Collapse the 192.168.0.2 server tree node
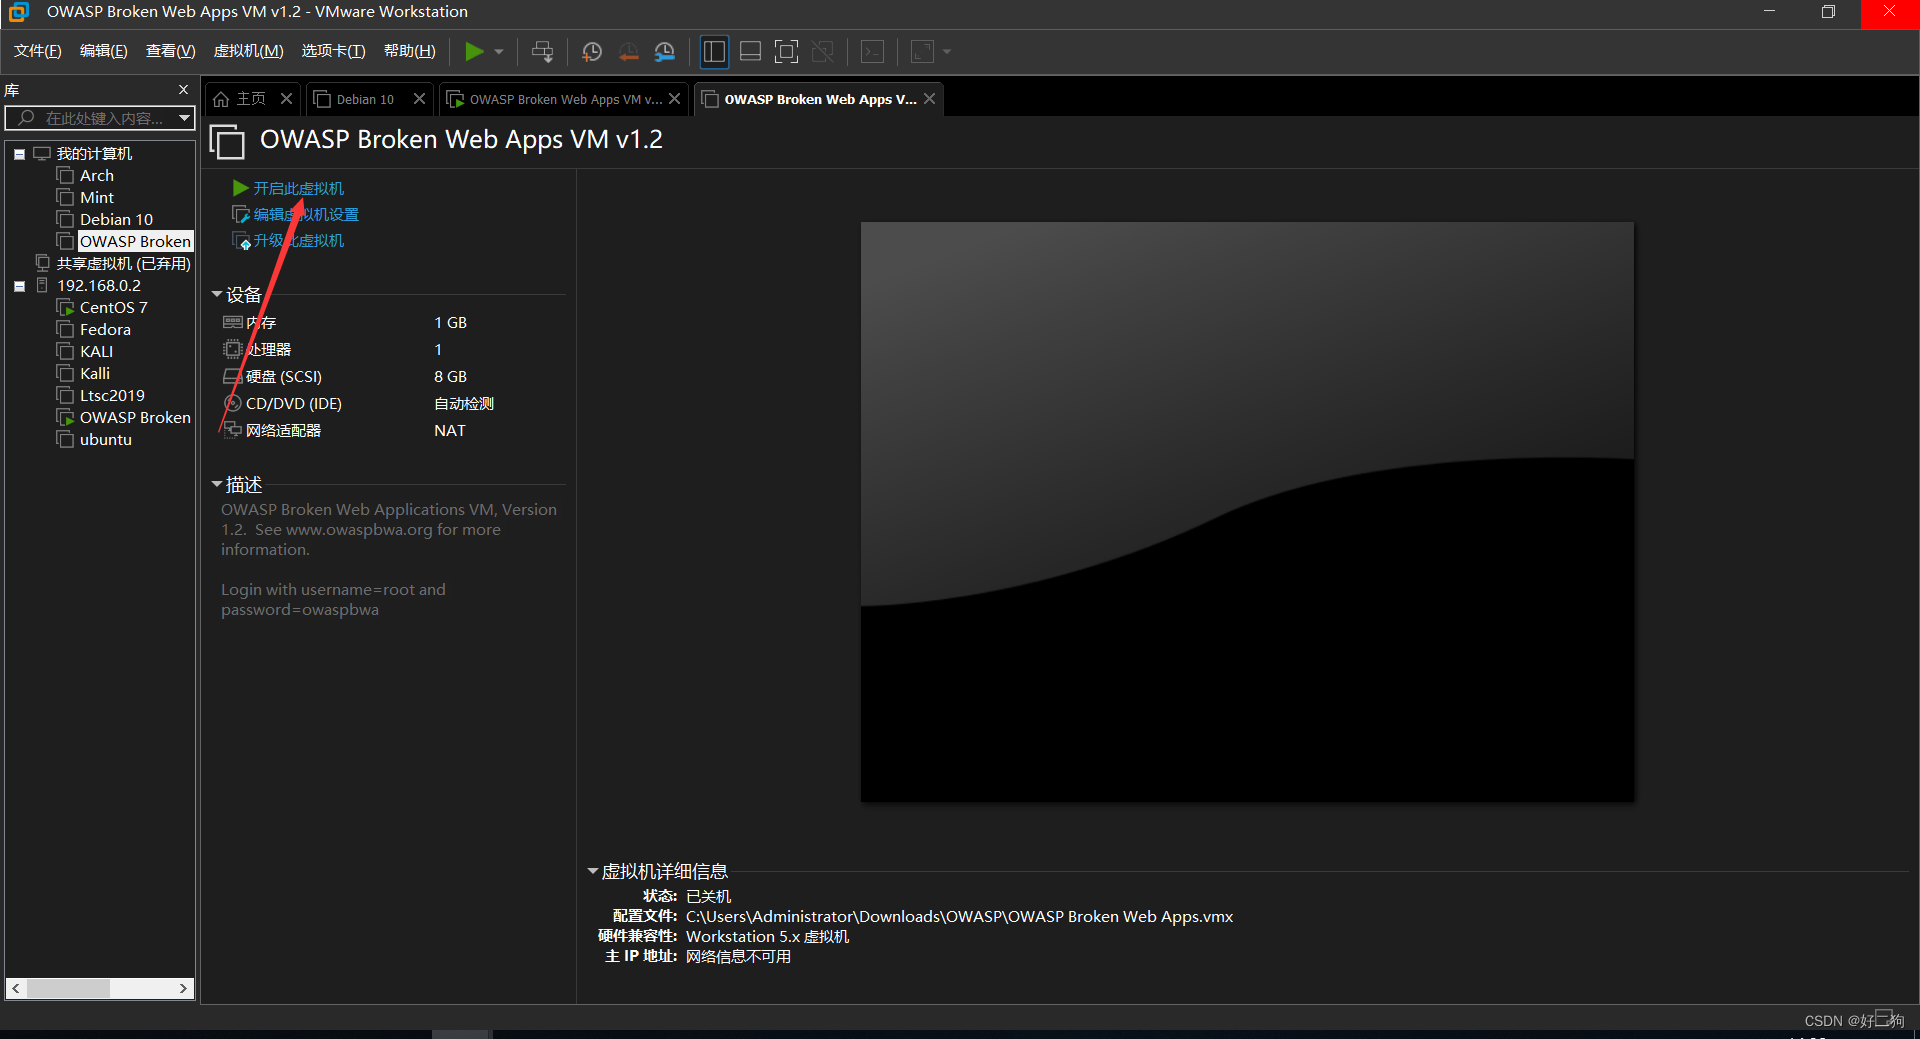1920x1039 pixels. [19, 286]
